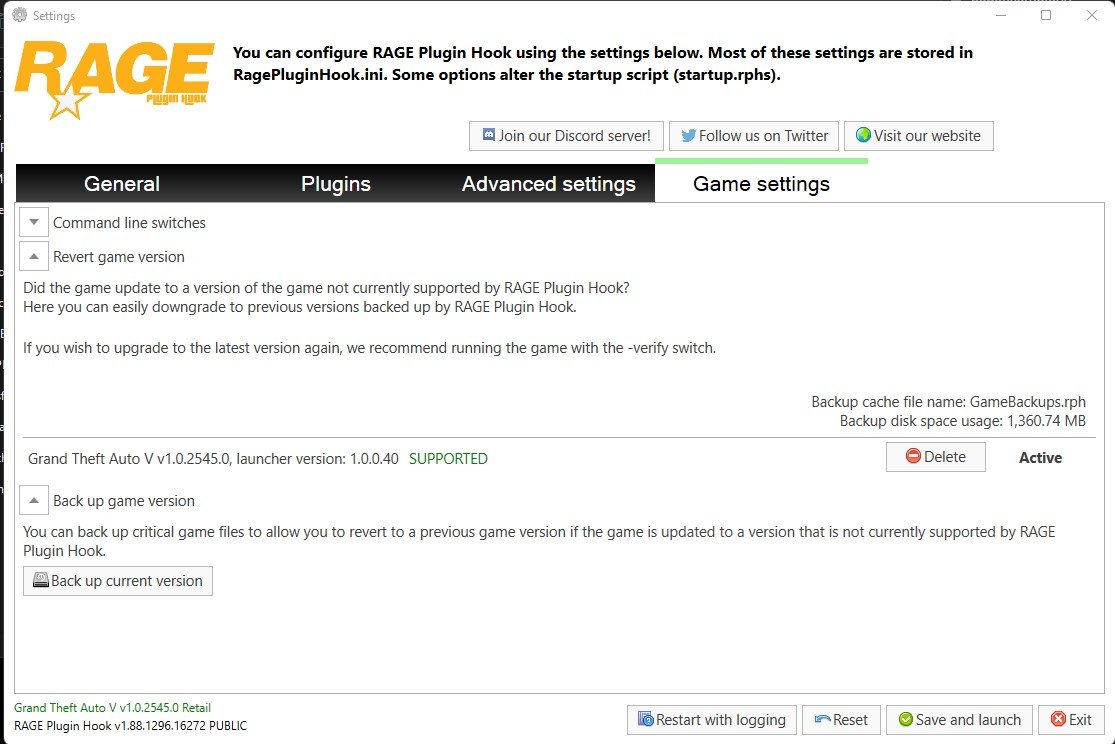Click the Discord icon on Join button

click(489, 134)
